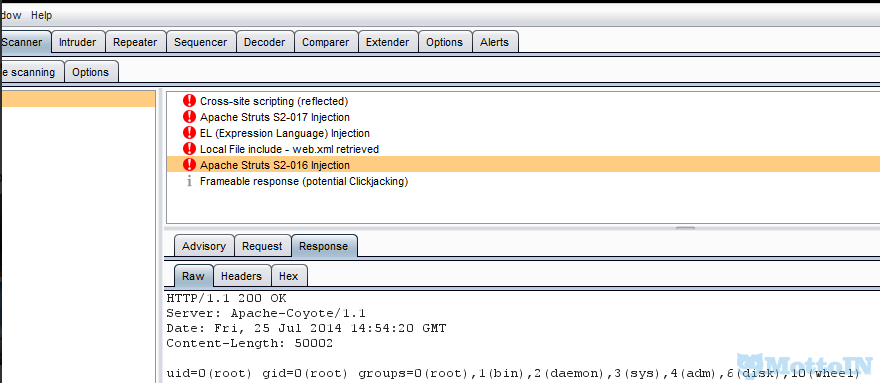Open the Comparer tab
Viewport: 880px width, 383px height.
coord(326,42)
